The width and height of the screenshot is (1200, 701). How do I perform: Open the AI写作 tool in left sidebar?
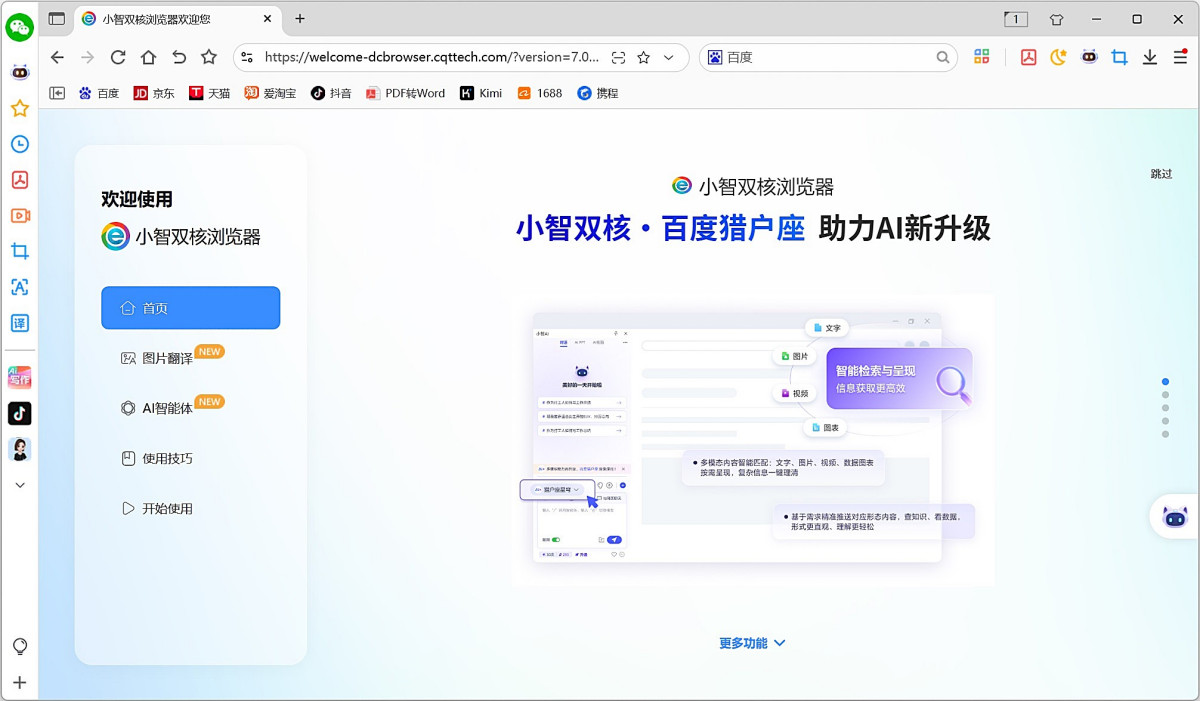(19, 377)
